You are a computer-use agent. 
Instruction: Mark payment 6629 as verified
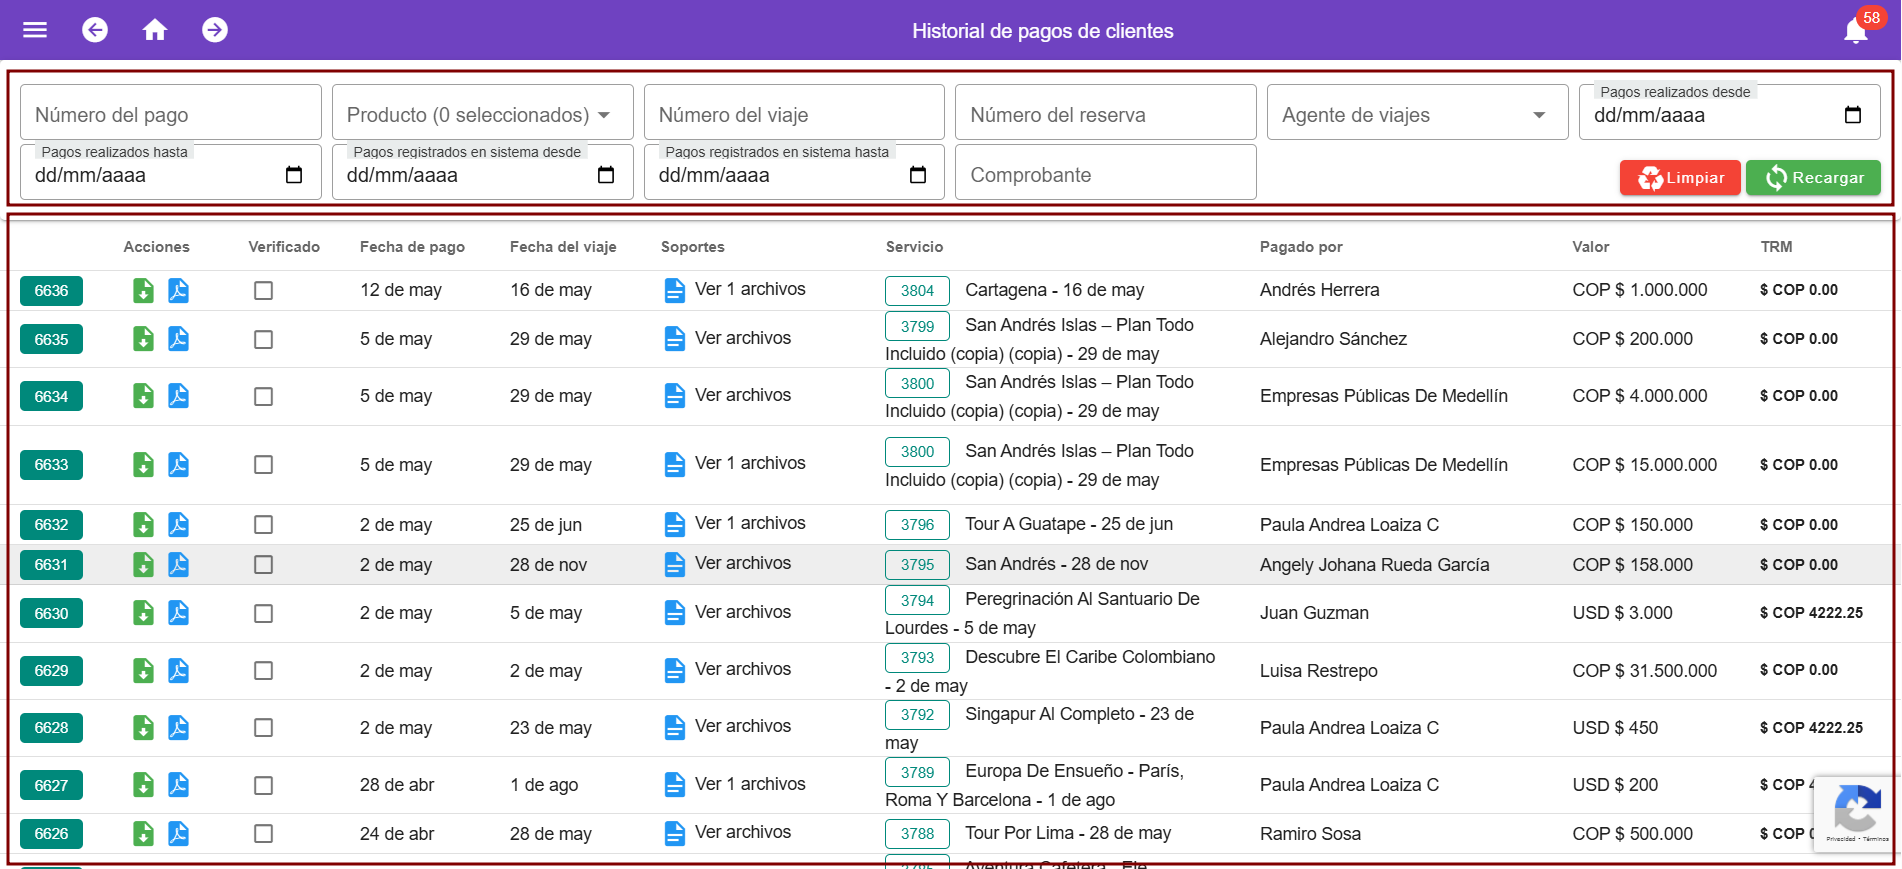click(263, 671)
